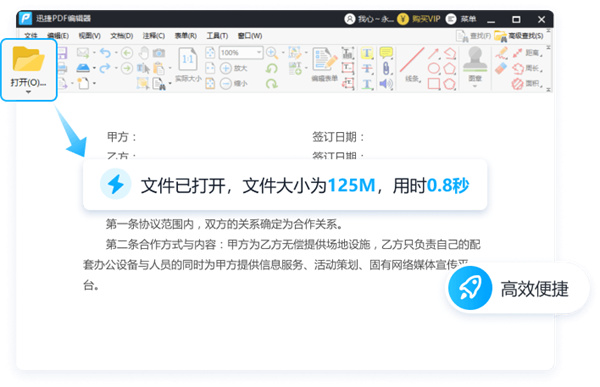Select the red Arrow drawing tool
600x387 pixels.
click(434, 53)
